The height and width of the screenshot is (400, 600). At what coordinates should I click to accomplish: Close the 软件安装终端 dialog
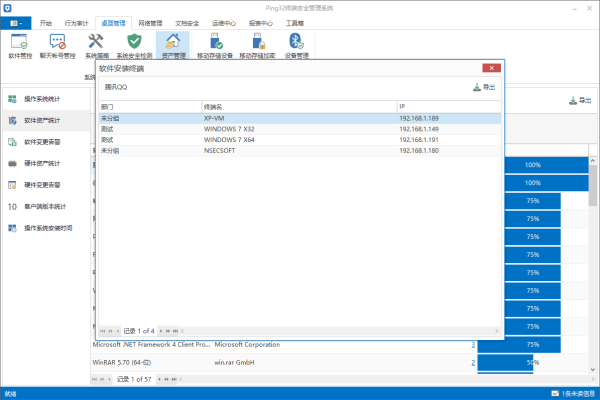[491, 68]
